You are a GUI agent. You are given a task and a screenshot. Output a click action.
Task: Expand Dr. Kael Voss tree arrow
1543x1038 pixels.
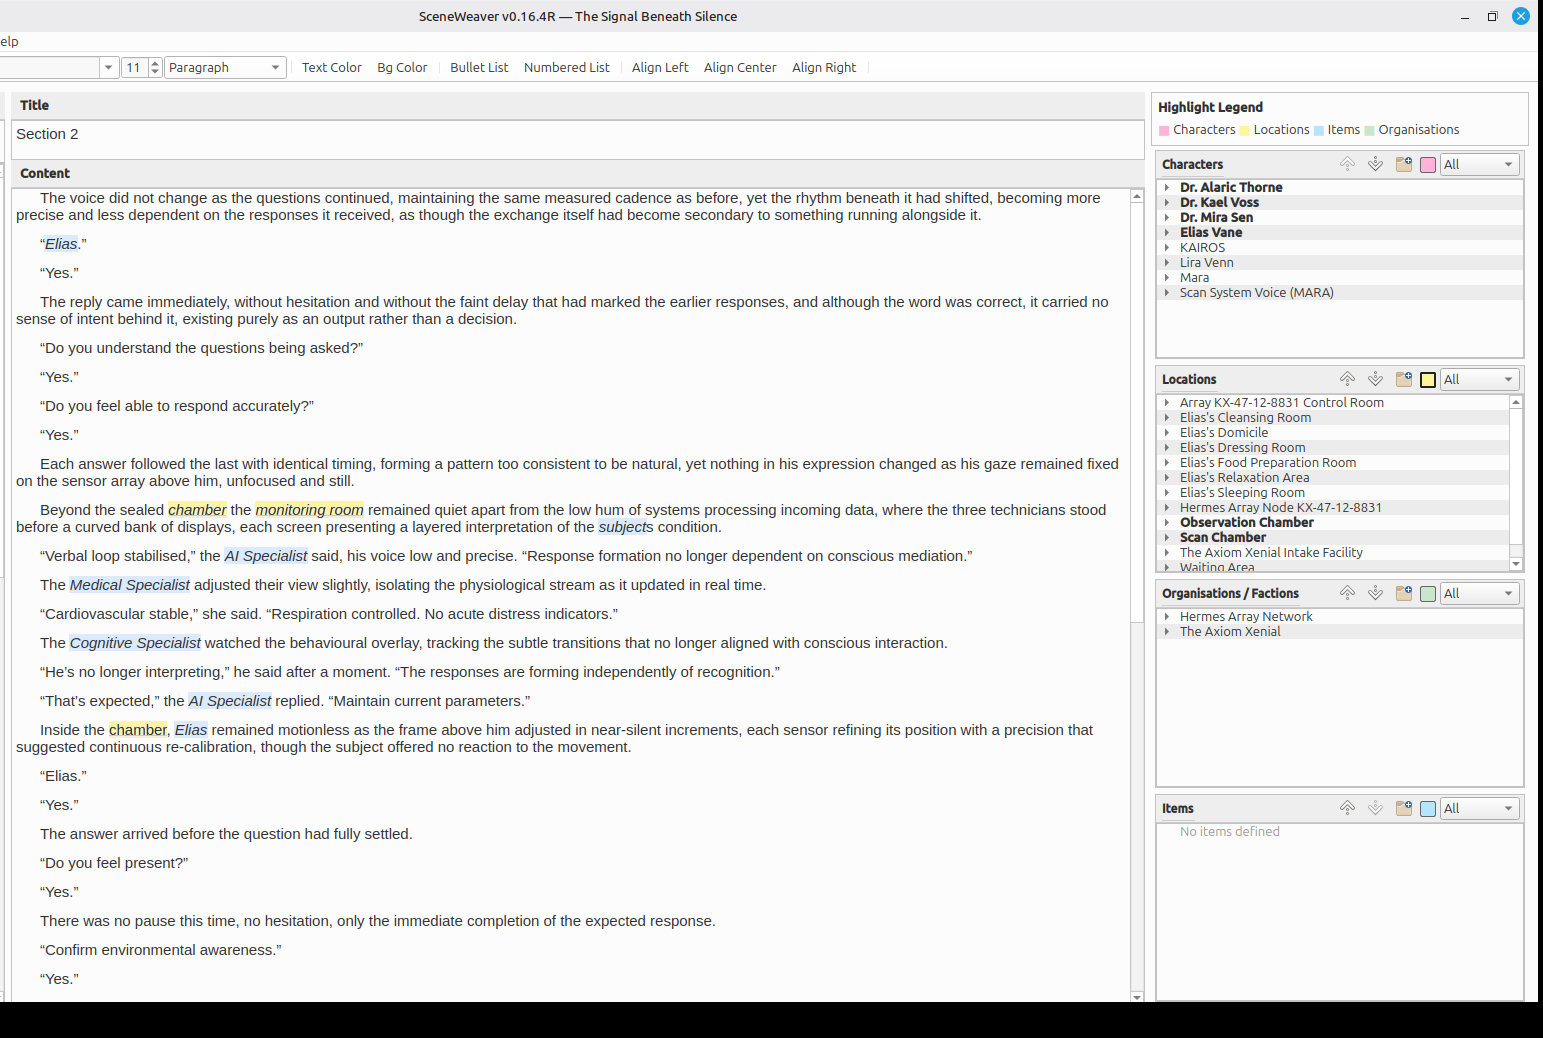1167,202
